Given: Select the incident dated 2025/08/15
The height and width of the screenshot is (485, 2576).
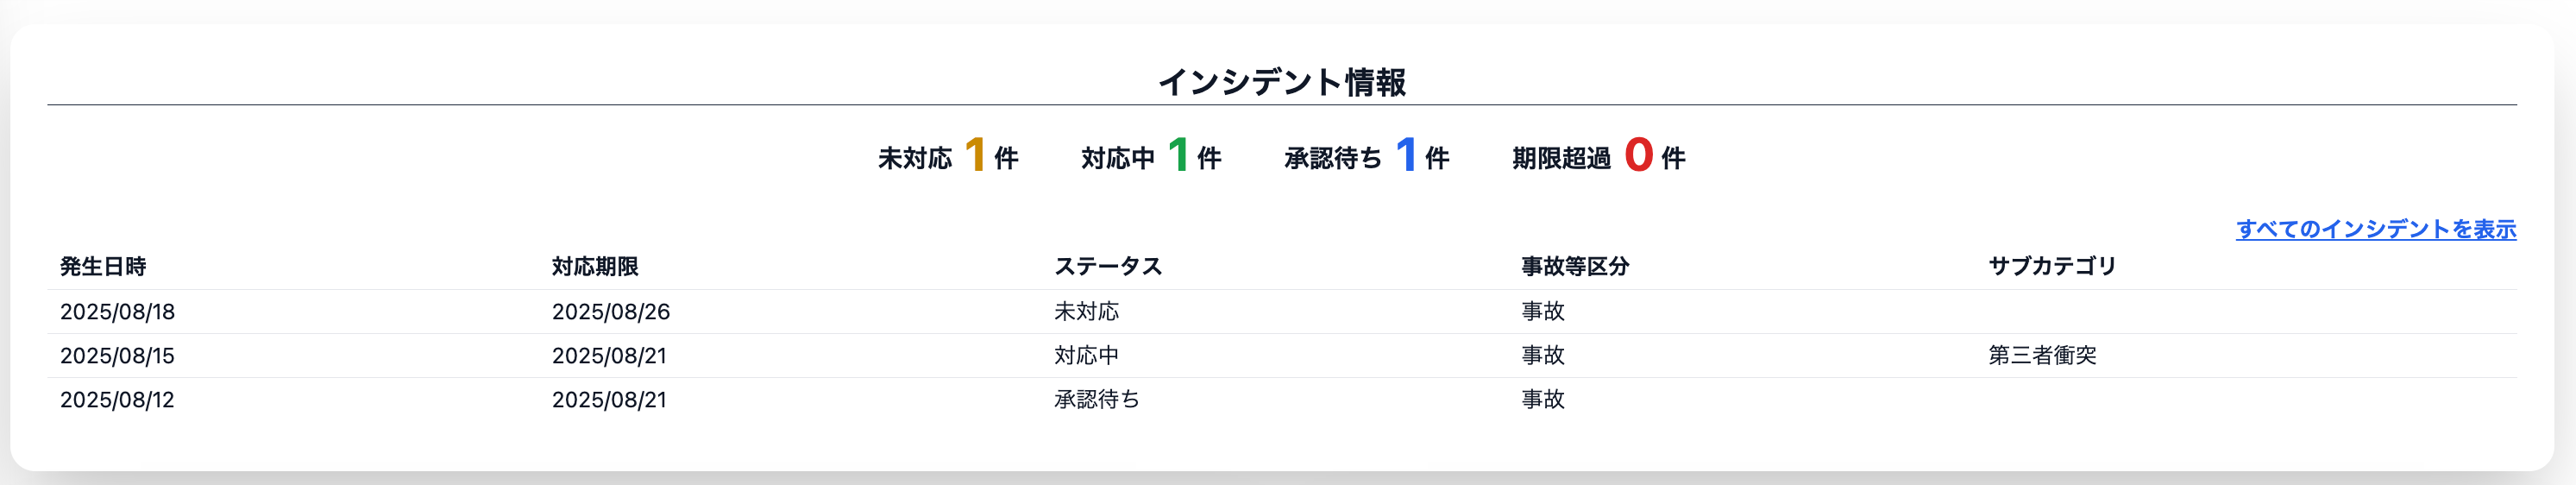Looking at the screenshot, I should click(x=118, y=356).
